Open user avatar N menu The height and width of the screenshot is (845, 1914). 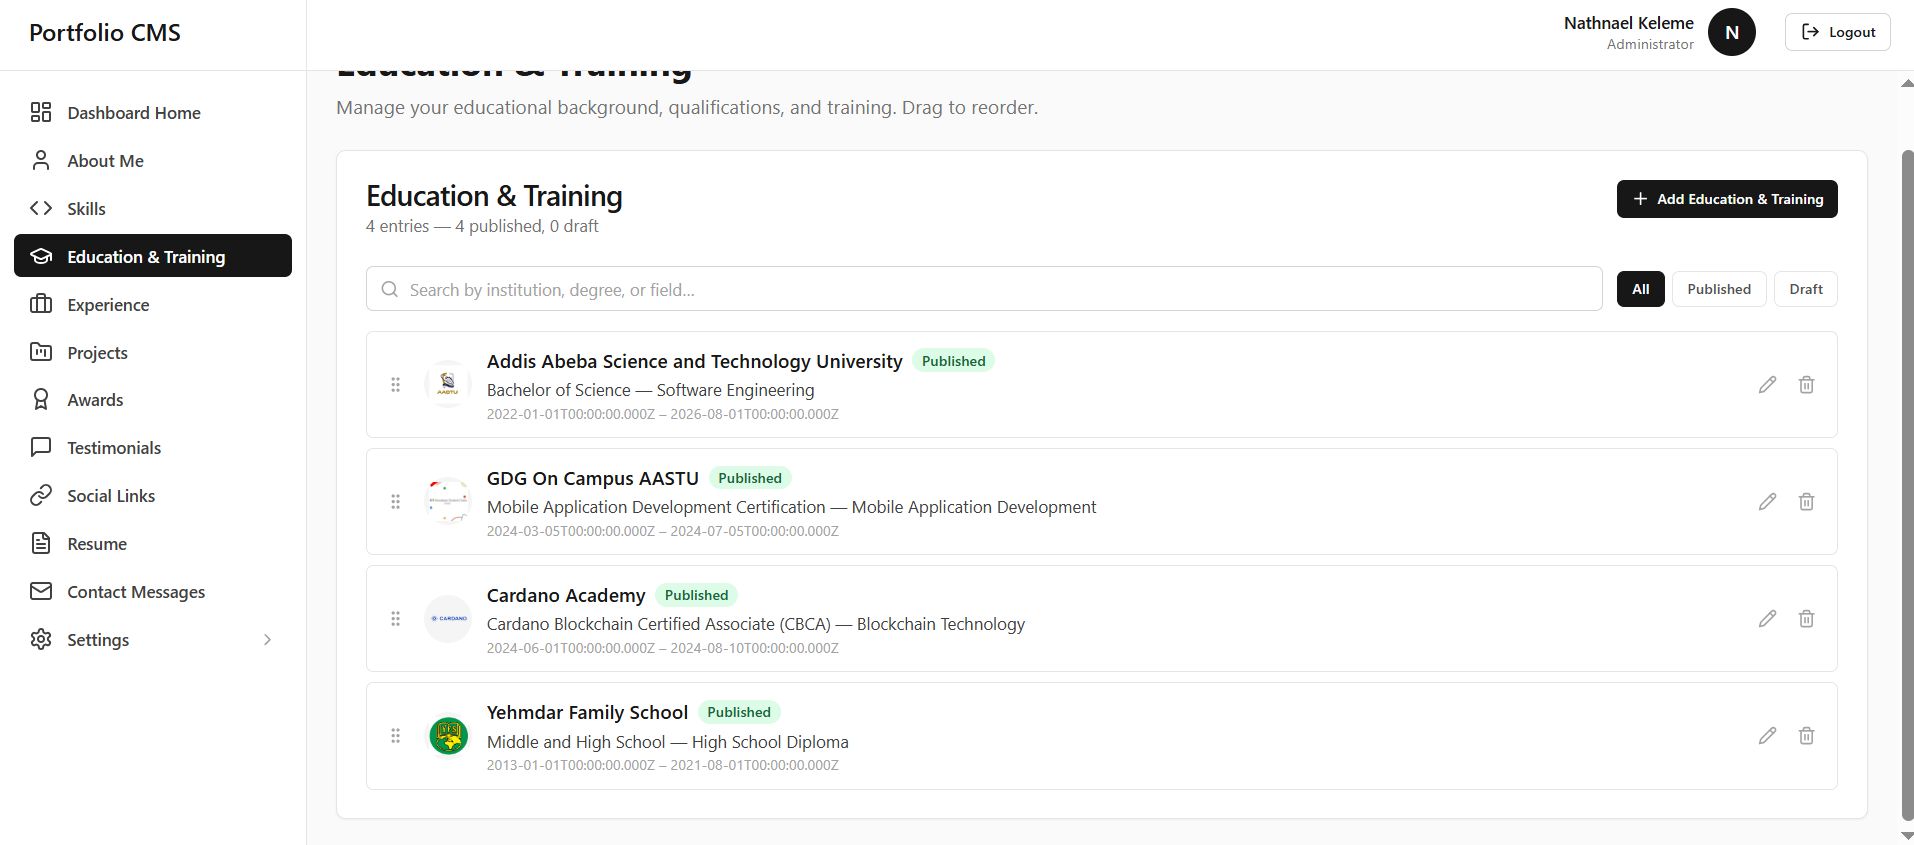(1731, 32)
